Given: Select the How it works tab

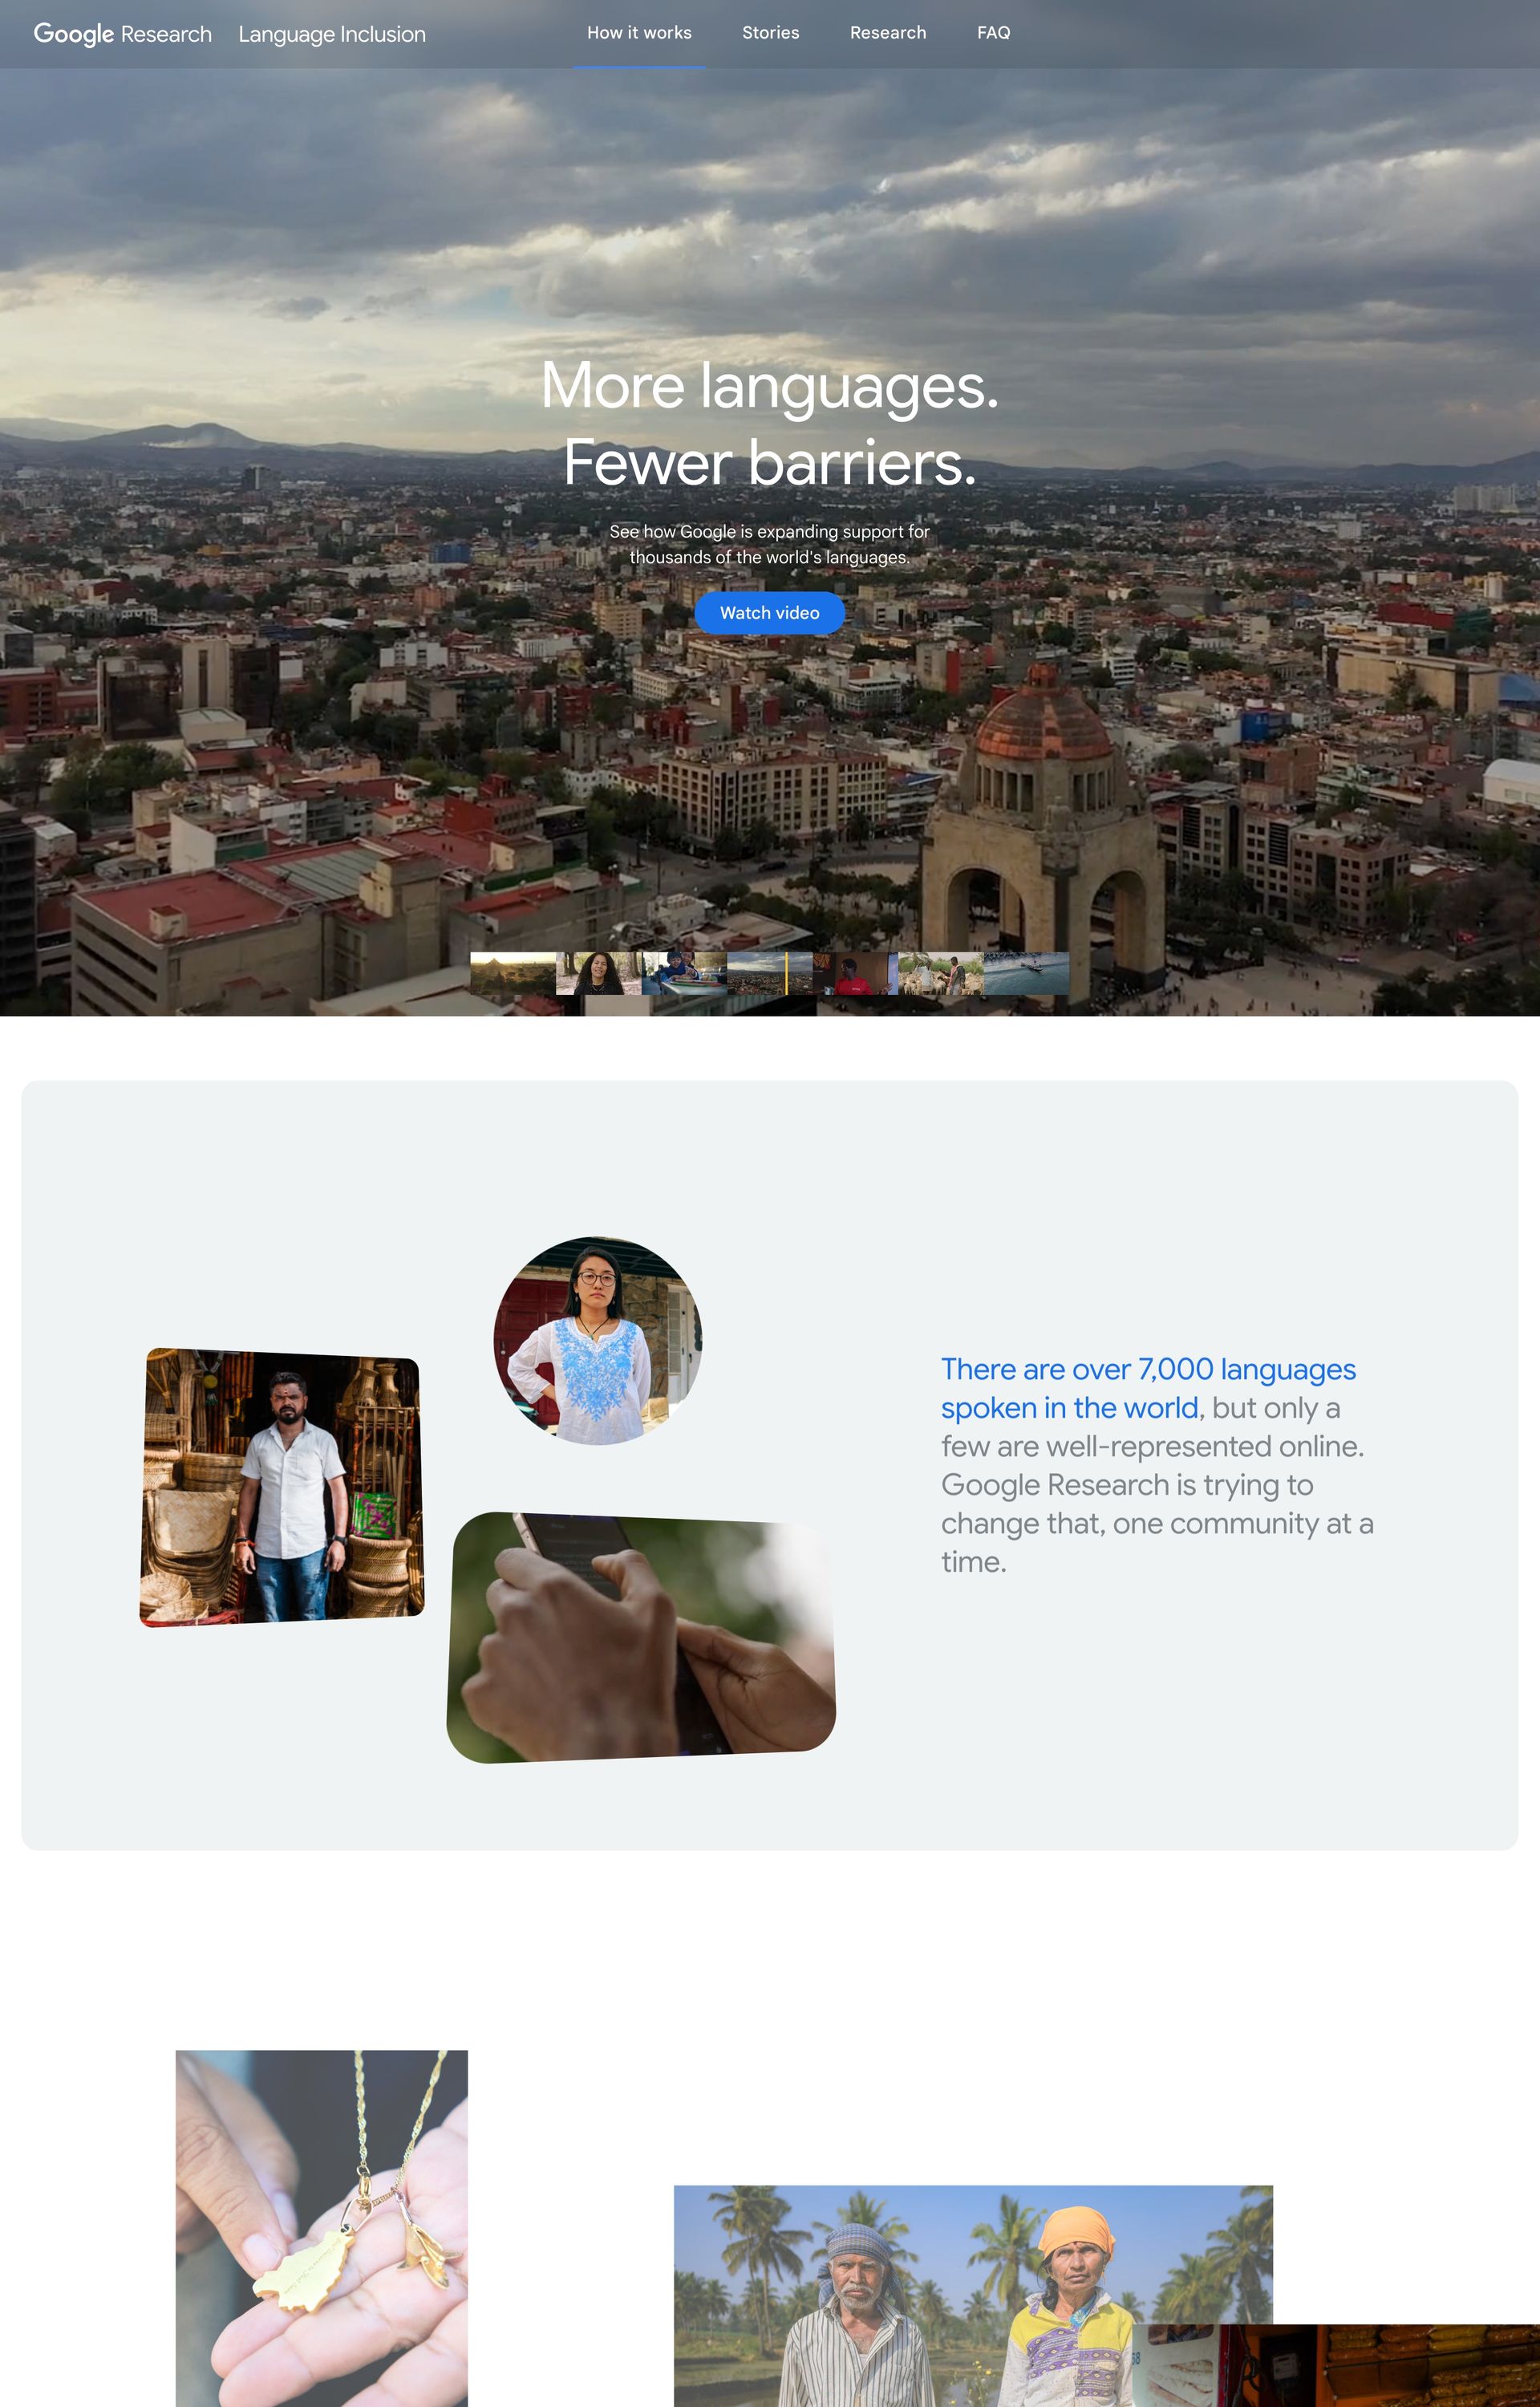Looking at the screenshot, I should coord(639,33).
